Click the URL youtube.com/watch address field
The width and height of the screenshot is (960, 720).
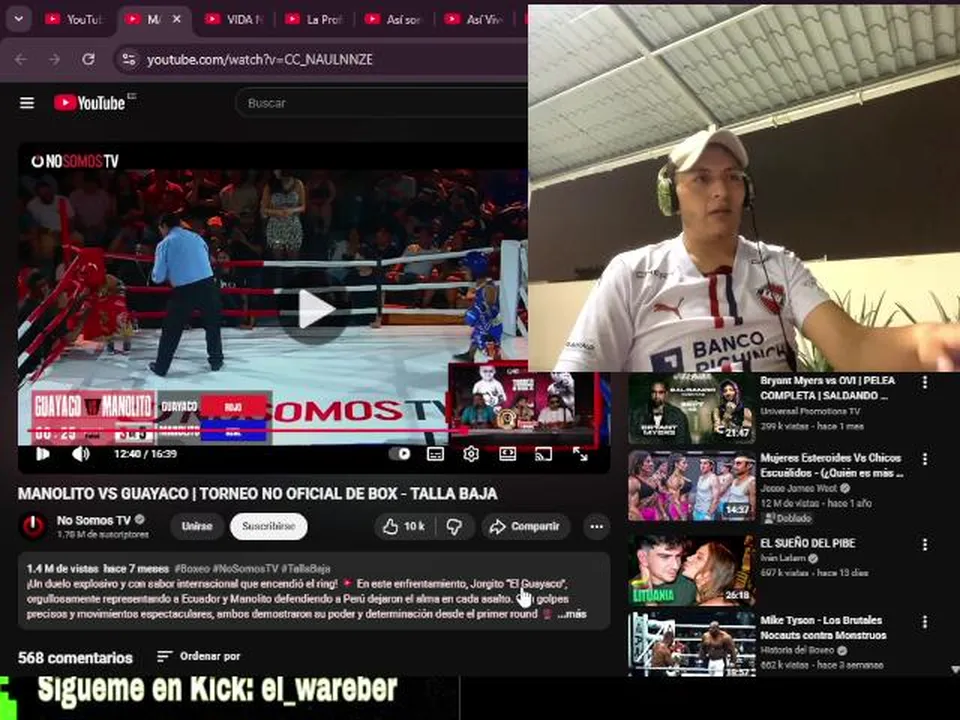260,59
